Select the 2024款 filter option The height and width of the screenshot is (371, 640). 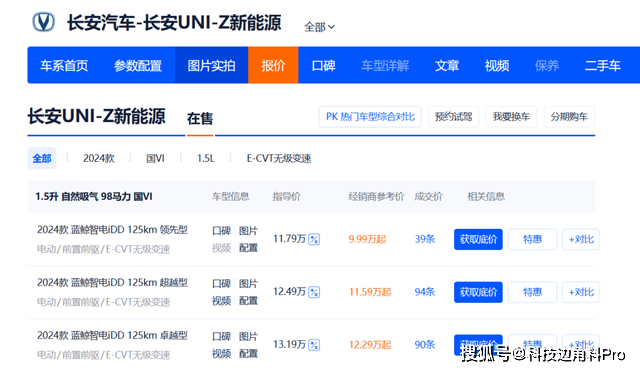pyautogui.click(x=99, y=158)
